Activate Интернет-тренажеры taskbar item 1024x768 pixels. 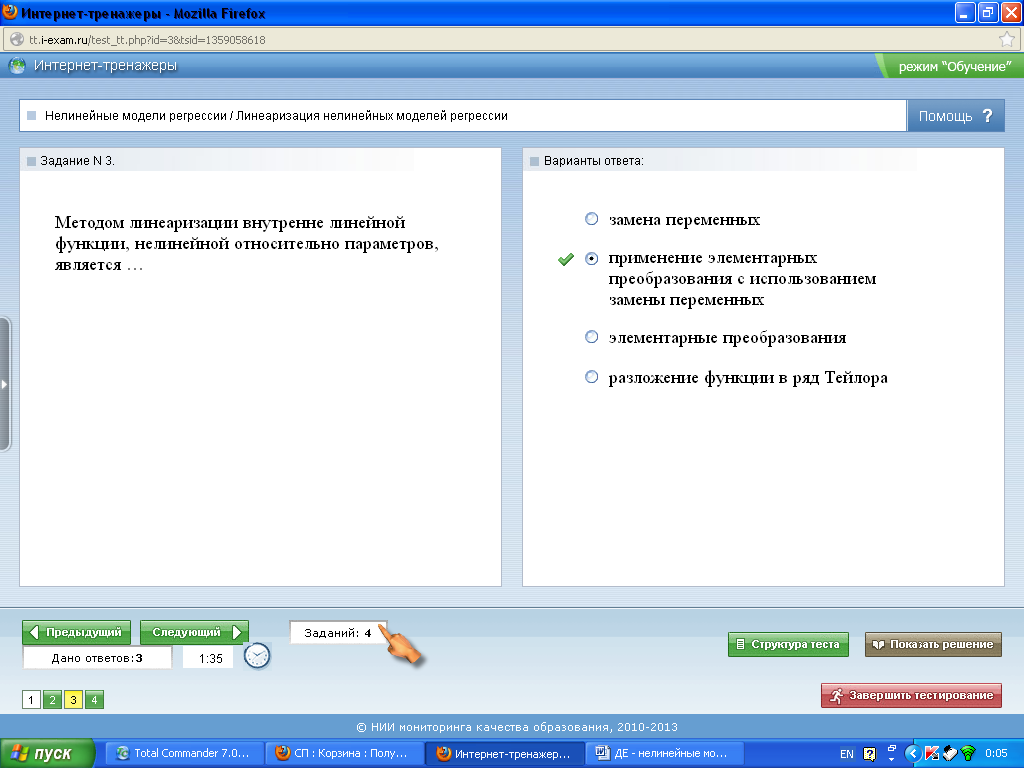pyautogui.click(x=504, y=754)
